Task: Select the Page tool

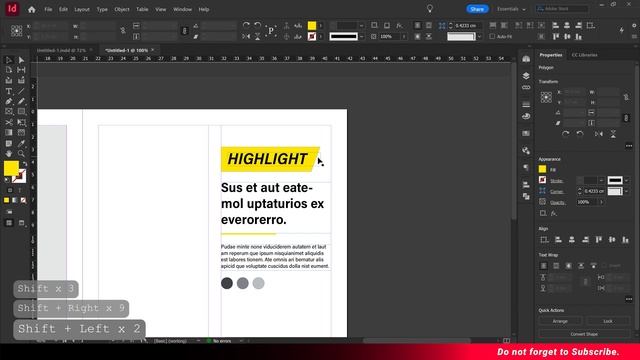Action: 9,70
